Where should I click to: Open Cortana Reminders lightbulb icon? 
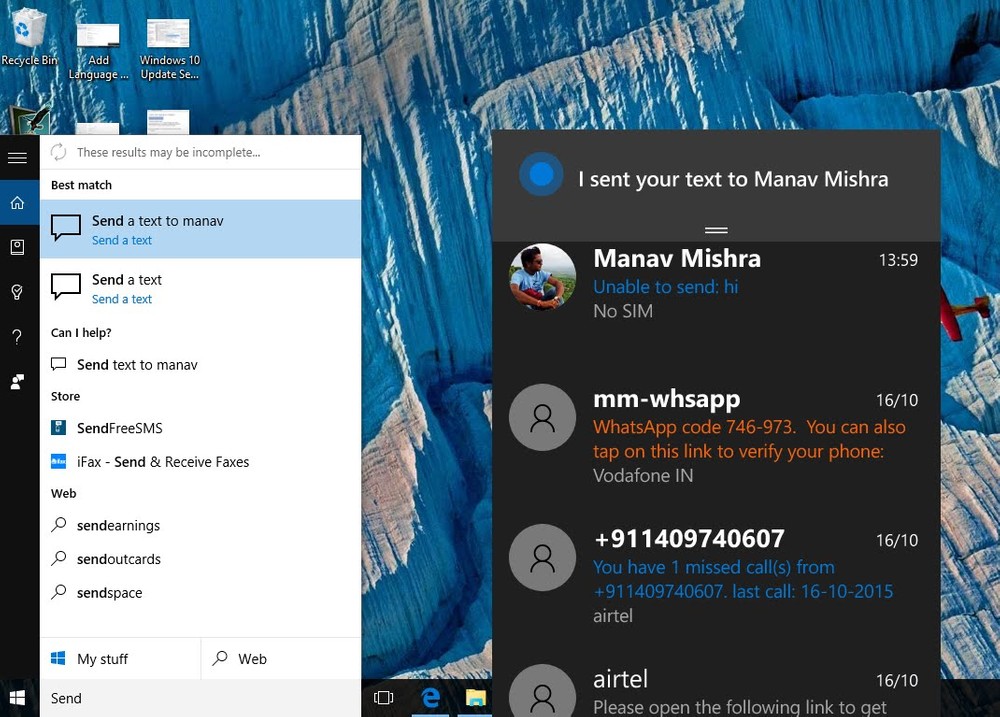pos(17,292)
